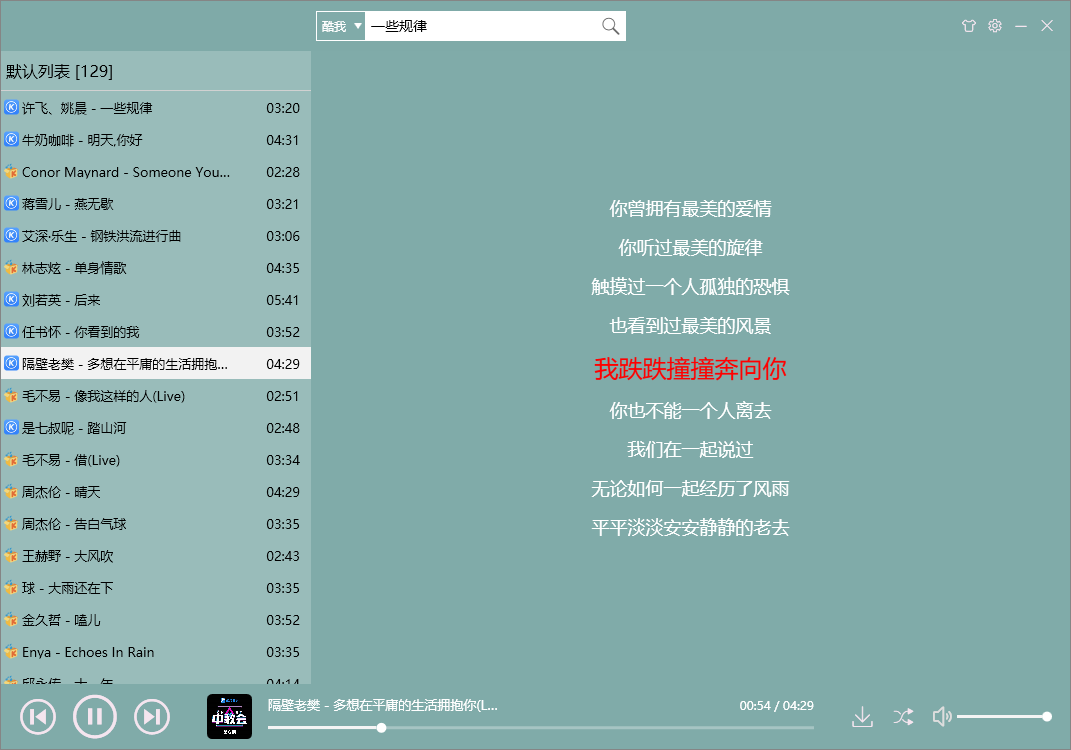Click the volume slider
The width and height of the screenshot is (1071, 750).
click(1000, 716)
